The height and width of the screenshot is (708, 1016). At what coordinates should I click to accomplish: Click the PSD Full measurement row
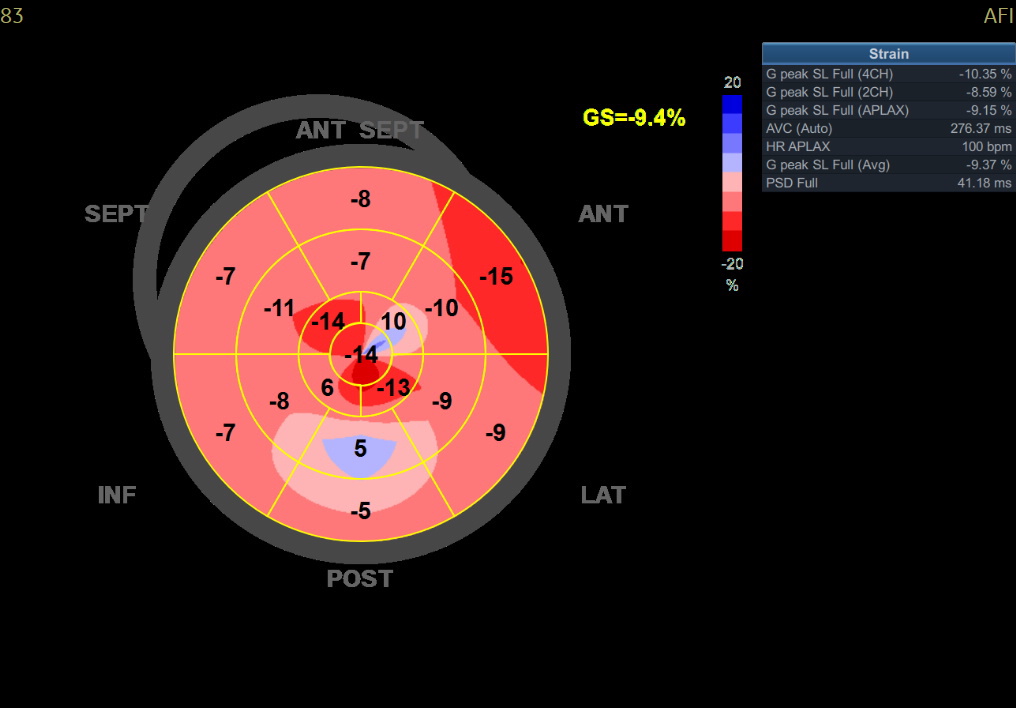click(888, 183)
